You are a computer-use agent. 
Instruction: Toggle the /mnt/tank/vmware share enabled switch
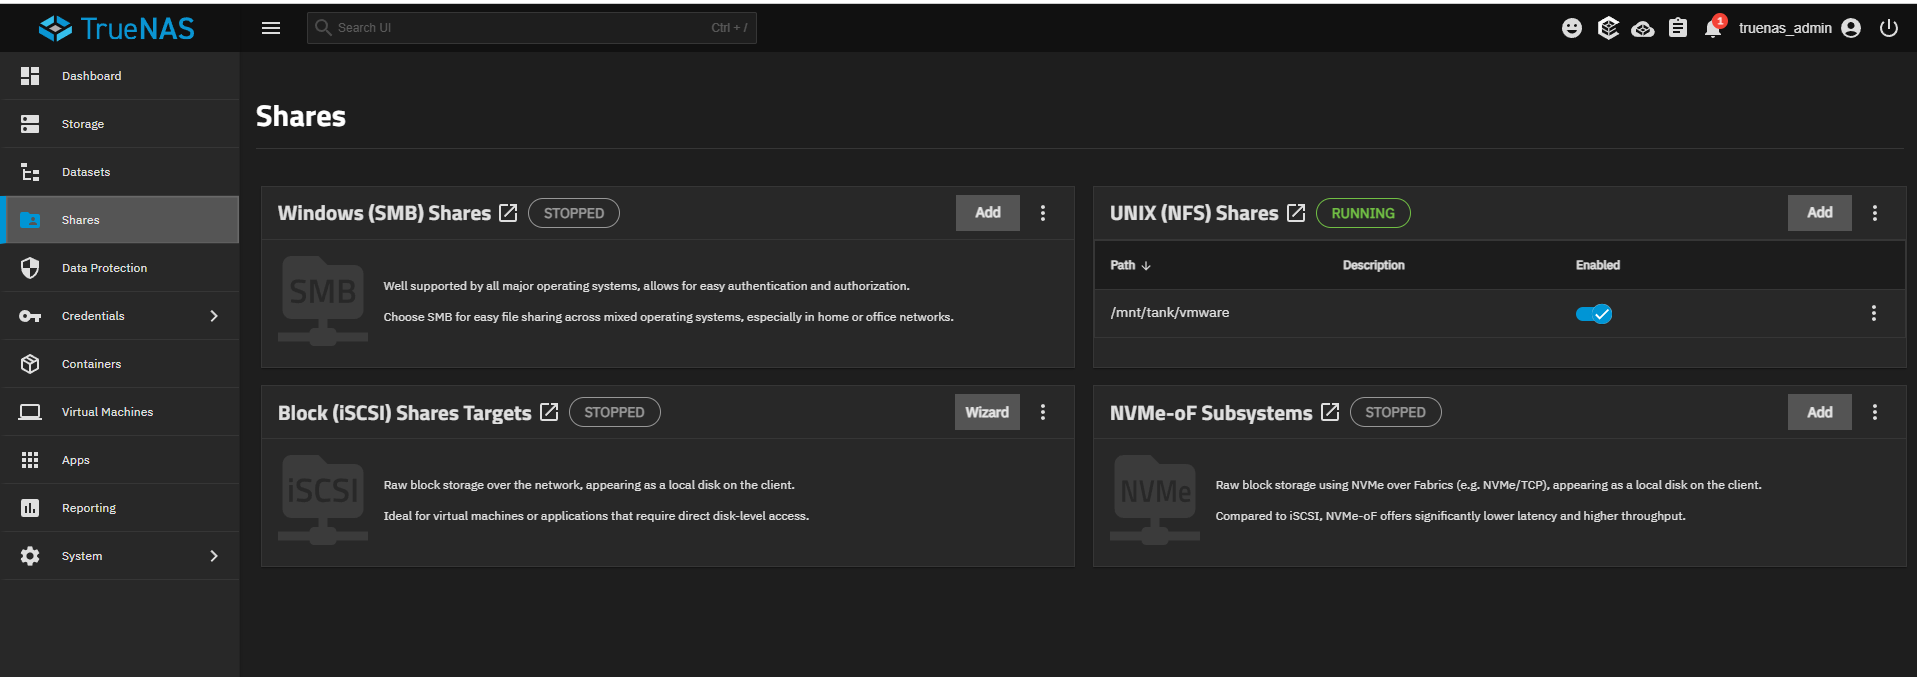point(1594,314)
